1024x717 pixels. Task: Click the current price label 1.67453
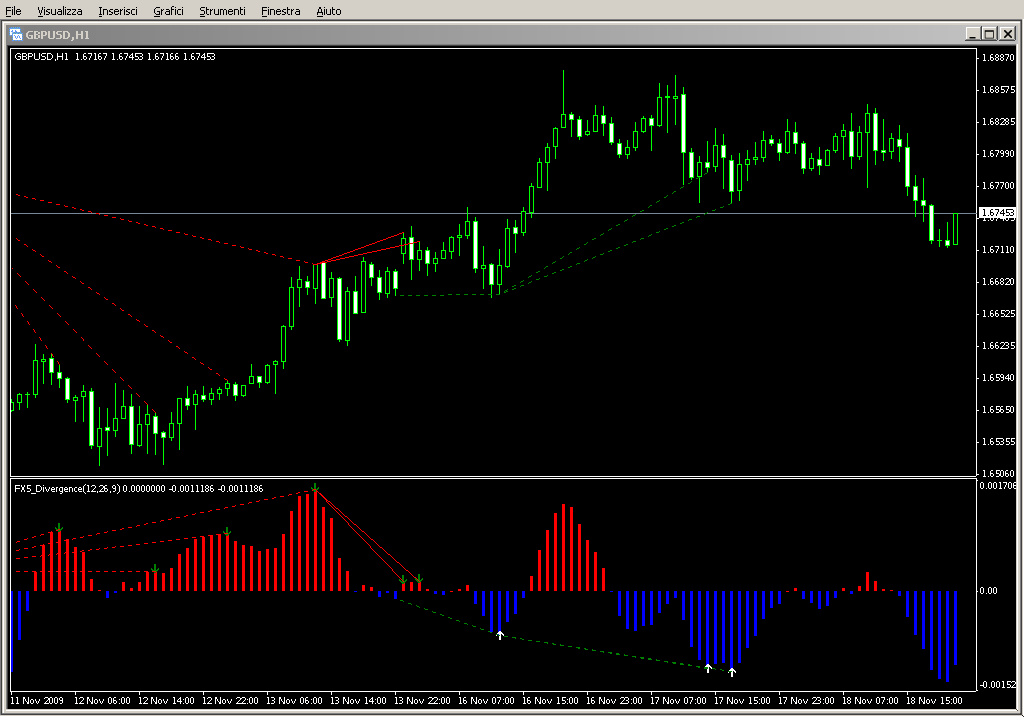[998, 213]
